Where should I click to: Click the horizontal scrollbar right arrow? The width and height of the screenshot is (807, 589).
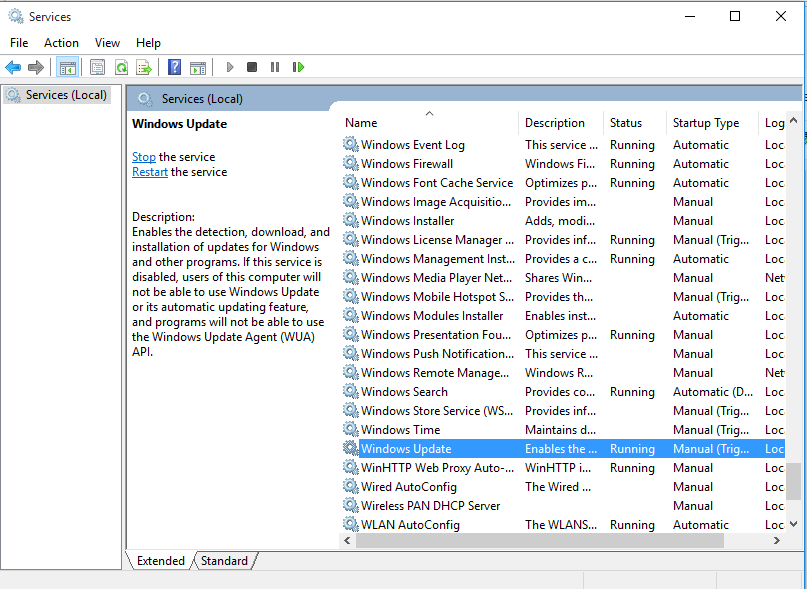[777, 540]
